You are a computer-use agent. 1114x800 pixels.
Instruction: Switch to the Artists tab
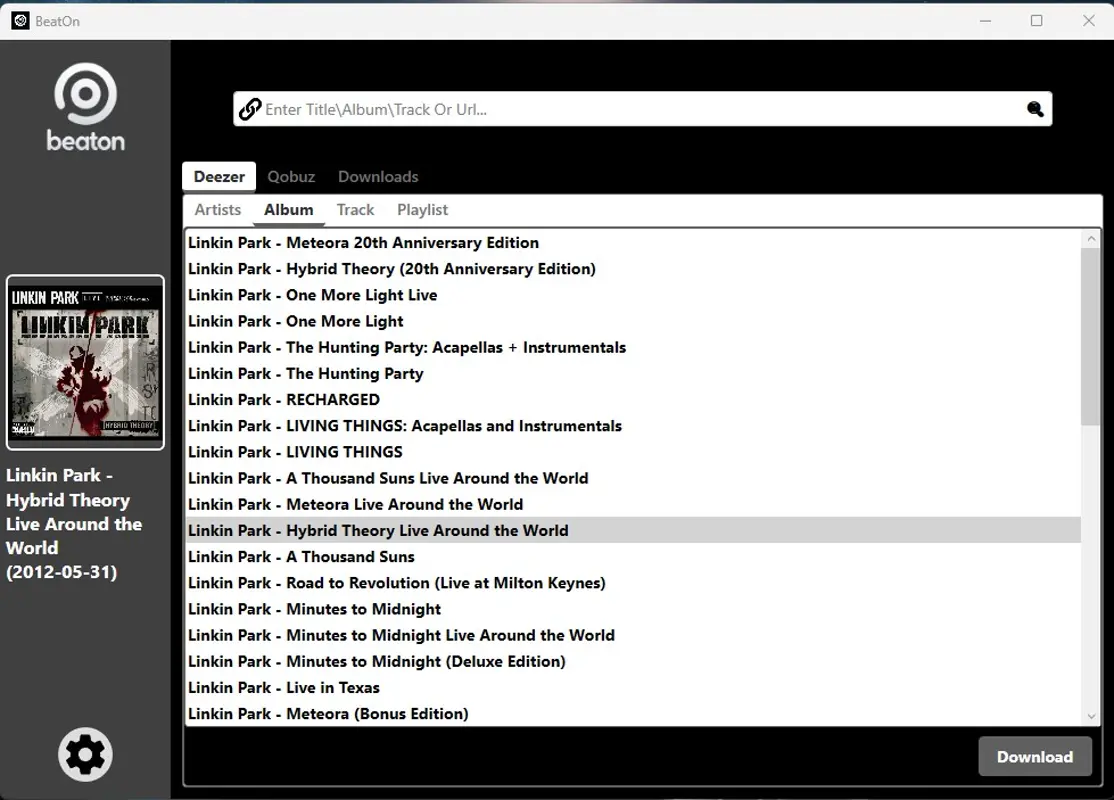point(217,210)
